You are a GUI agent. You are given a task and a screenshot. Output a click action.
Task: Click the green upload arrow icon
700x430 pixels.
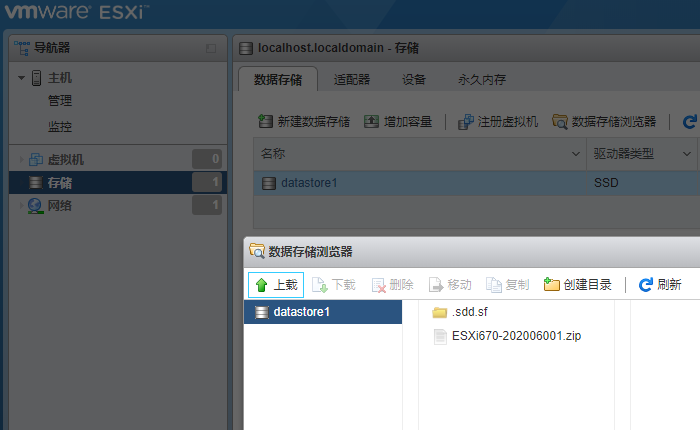click(262, 285)
